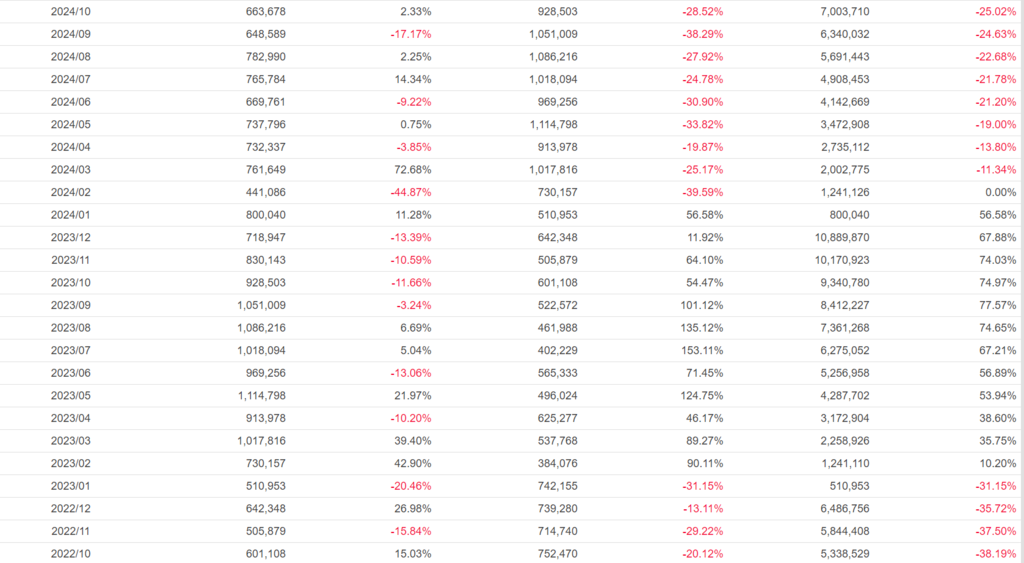Select the 72.68% percentage cell

[x=413, y=170]
